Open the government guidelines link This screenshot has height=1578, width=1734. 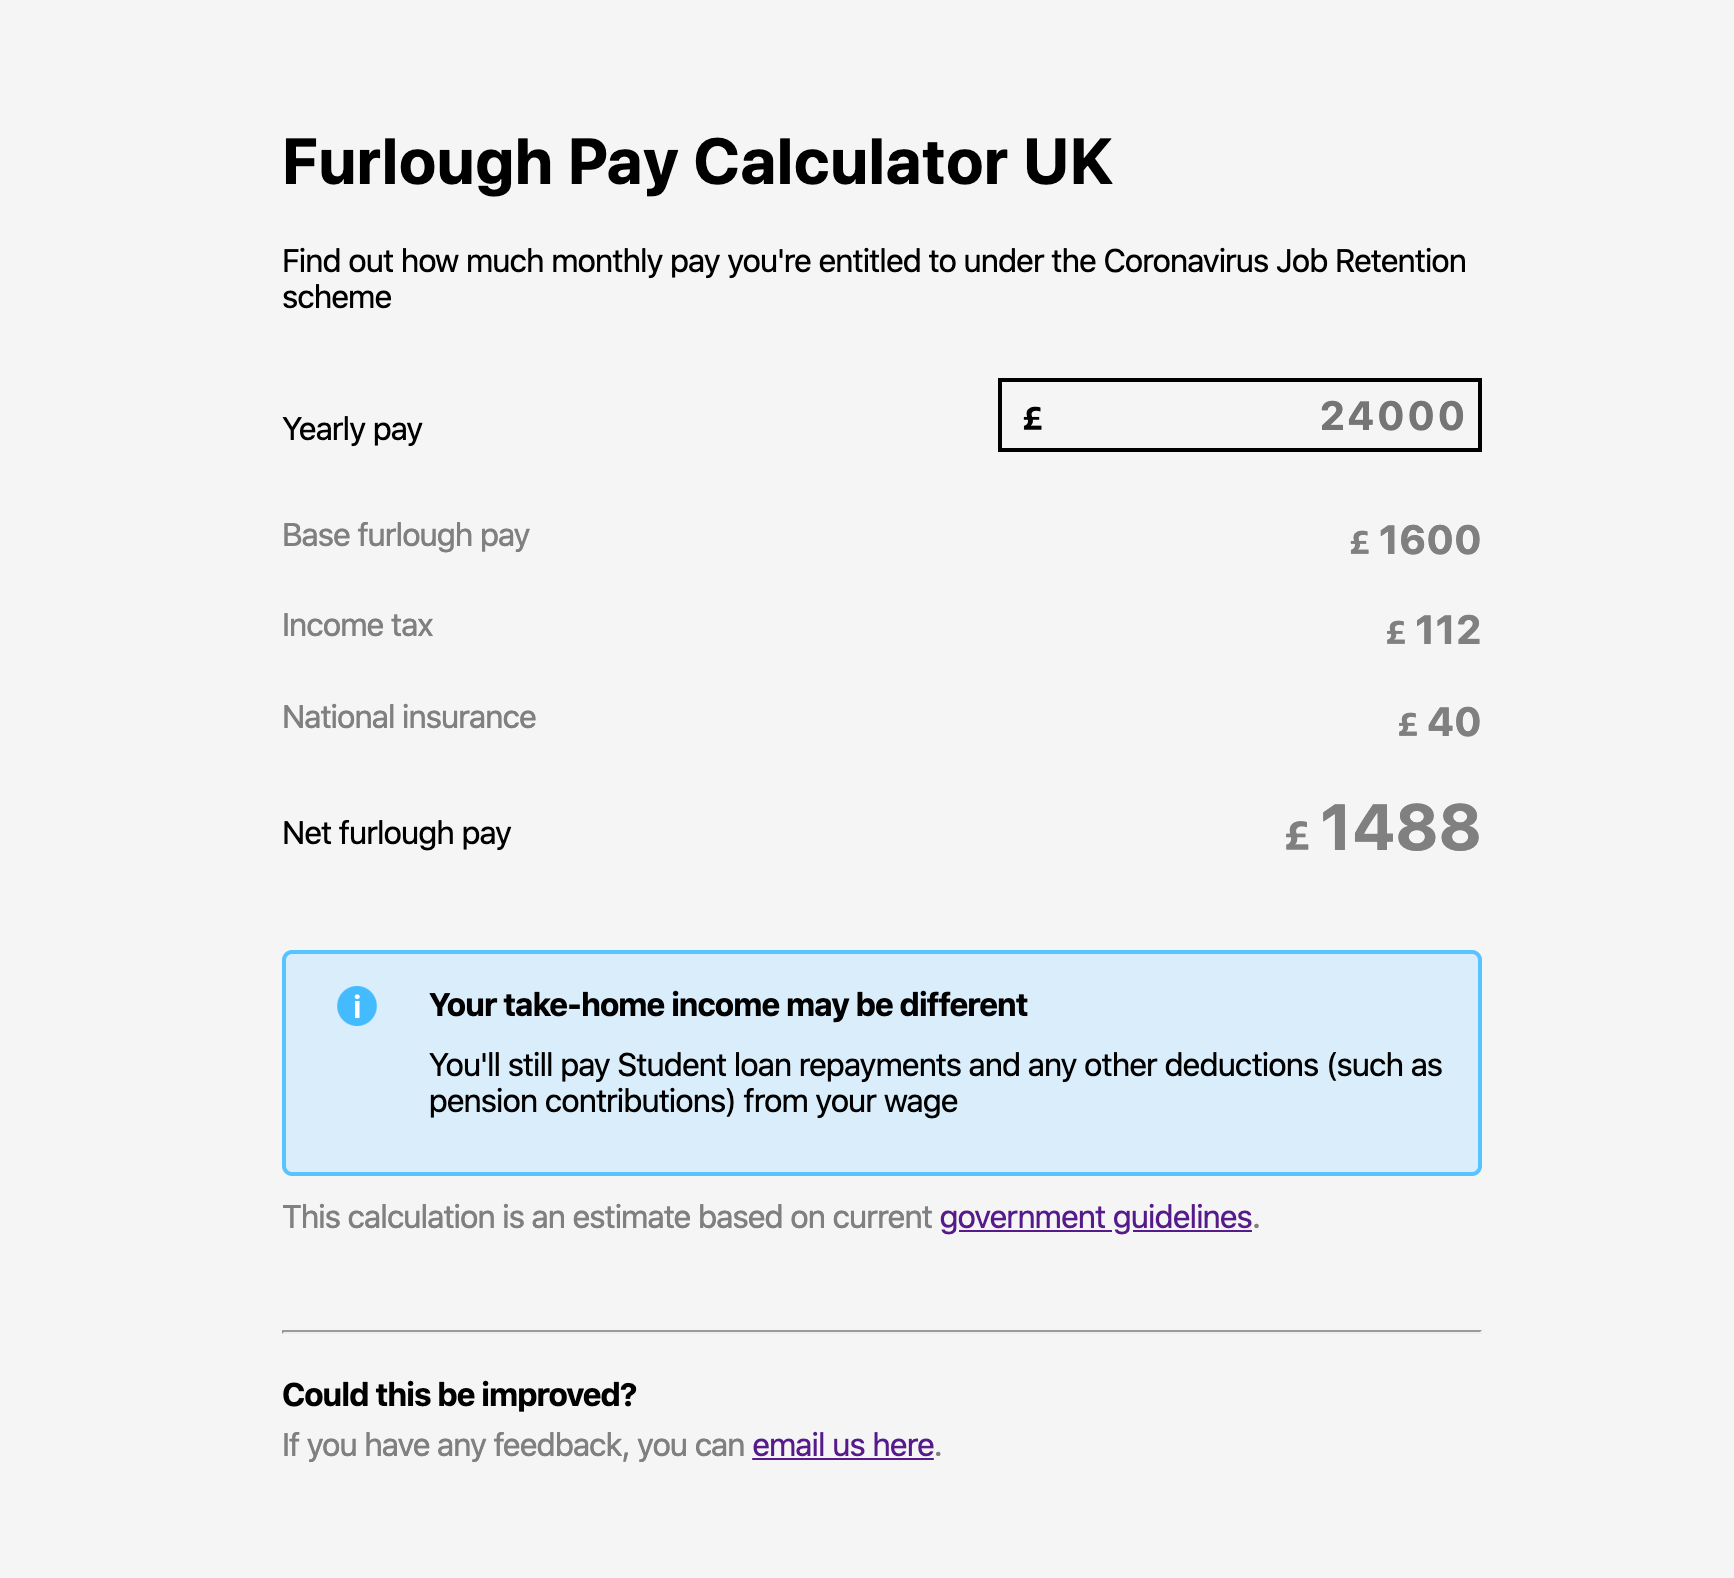tap(1096, 1217)
